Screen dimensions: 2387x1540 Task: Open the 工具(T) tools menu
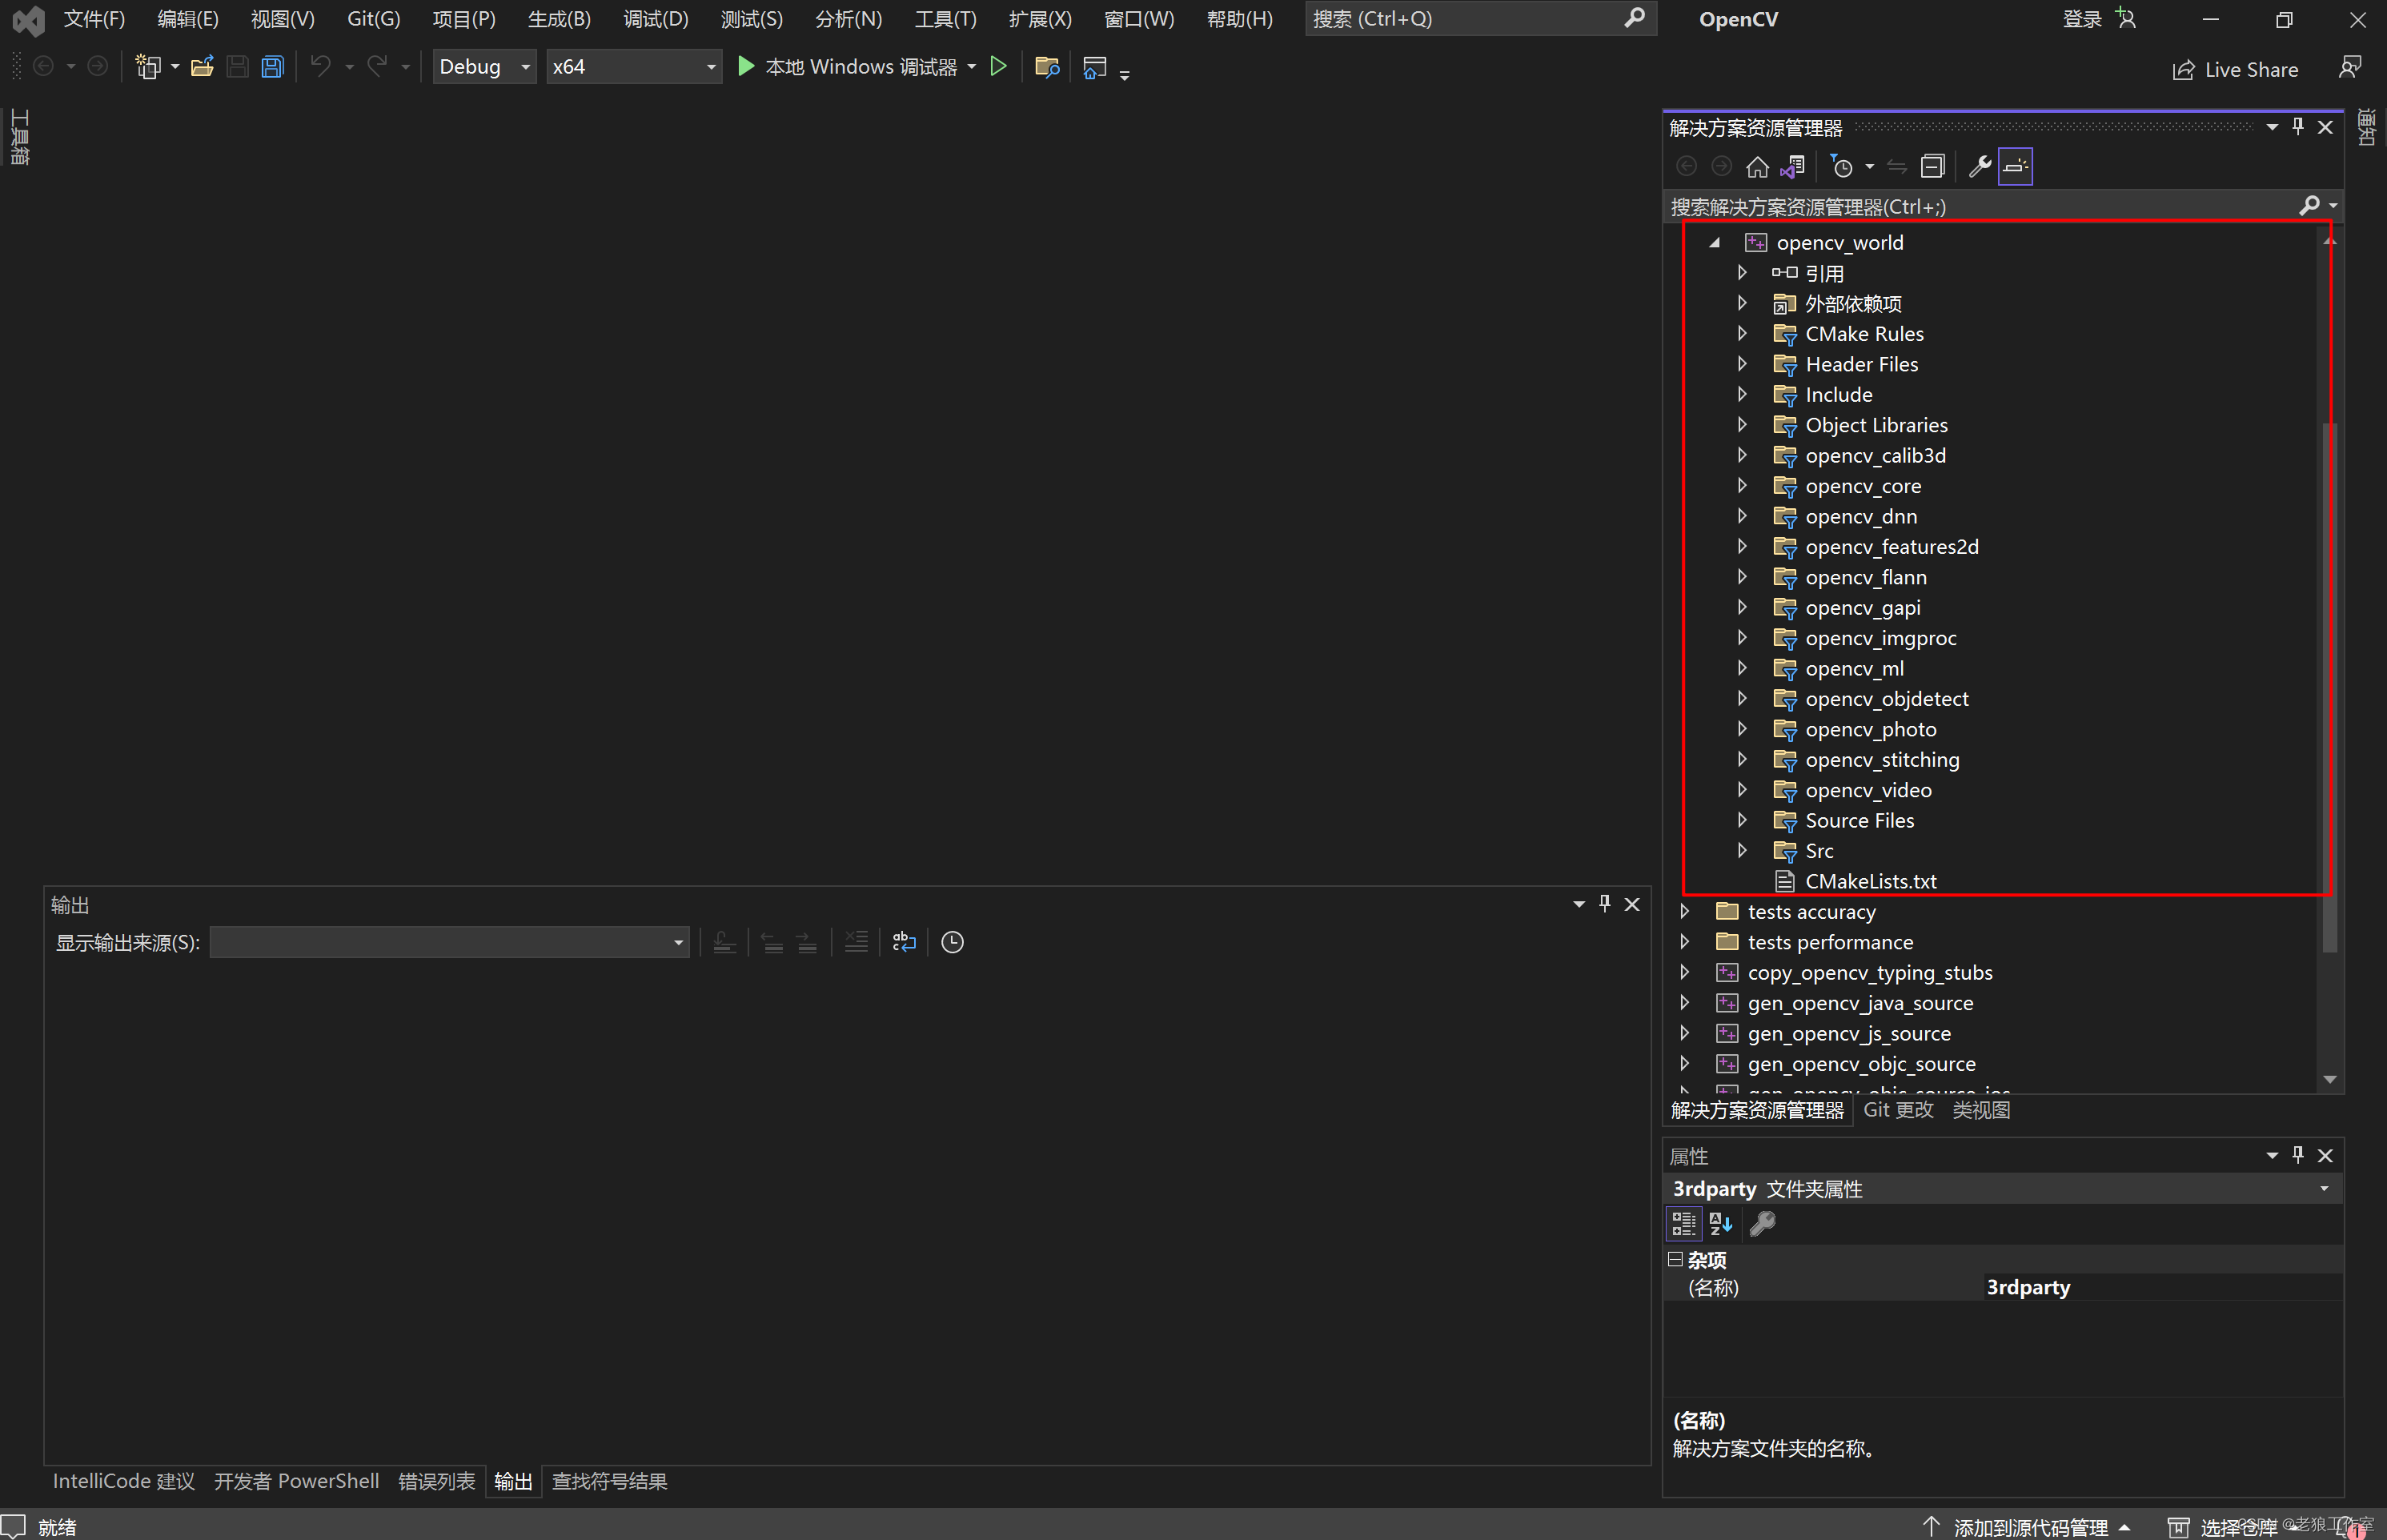[945, 18]
